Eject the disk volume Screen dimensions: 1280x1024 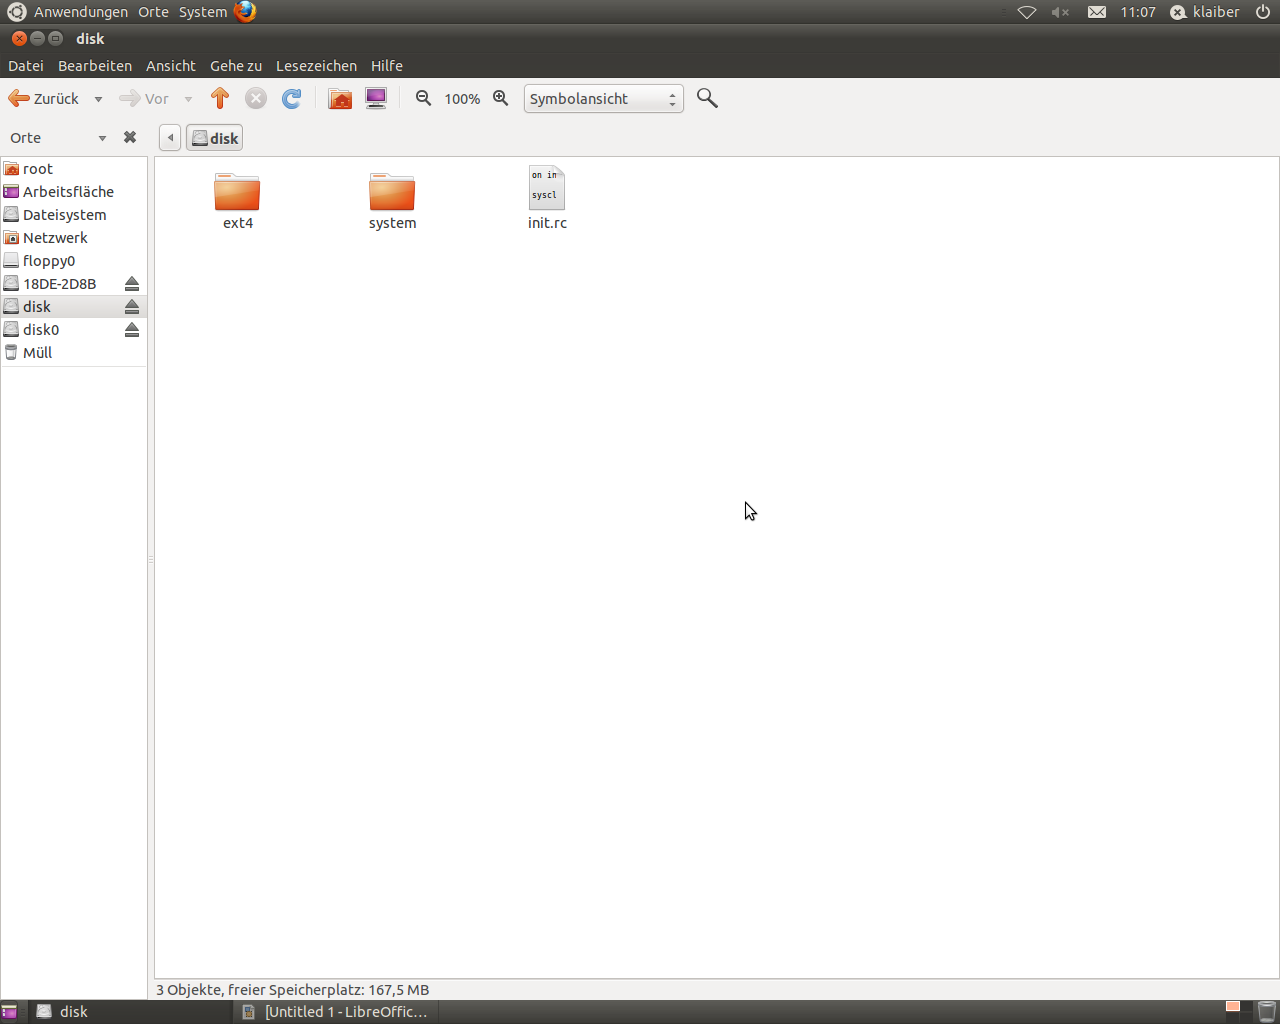coord(132,307)
